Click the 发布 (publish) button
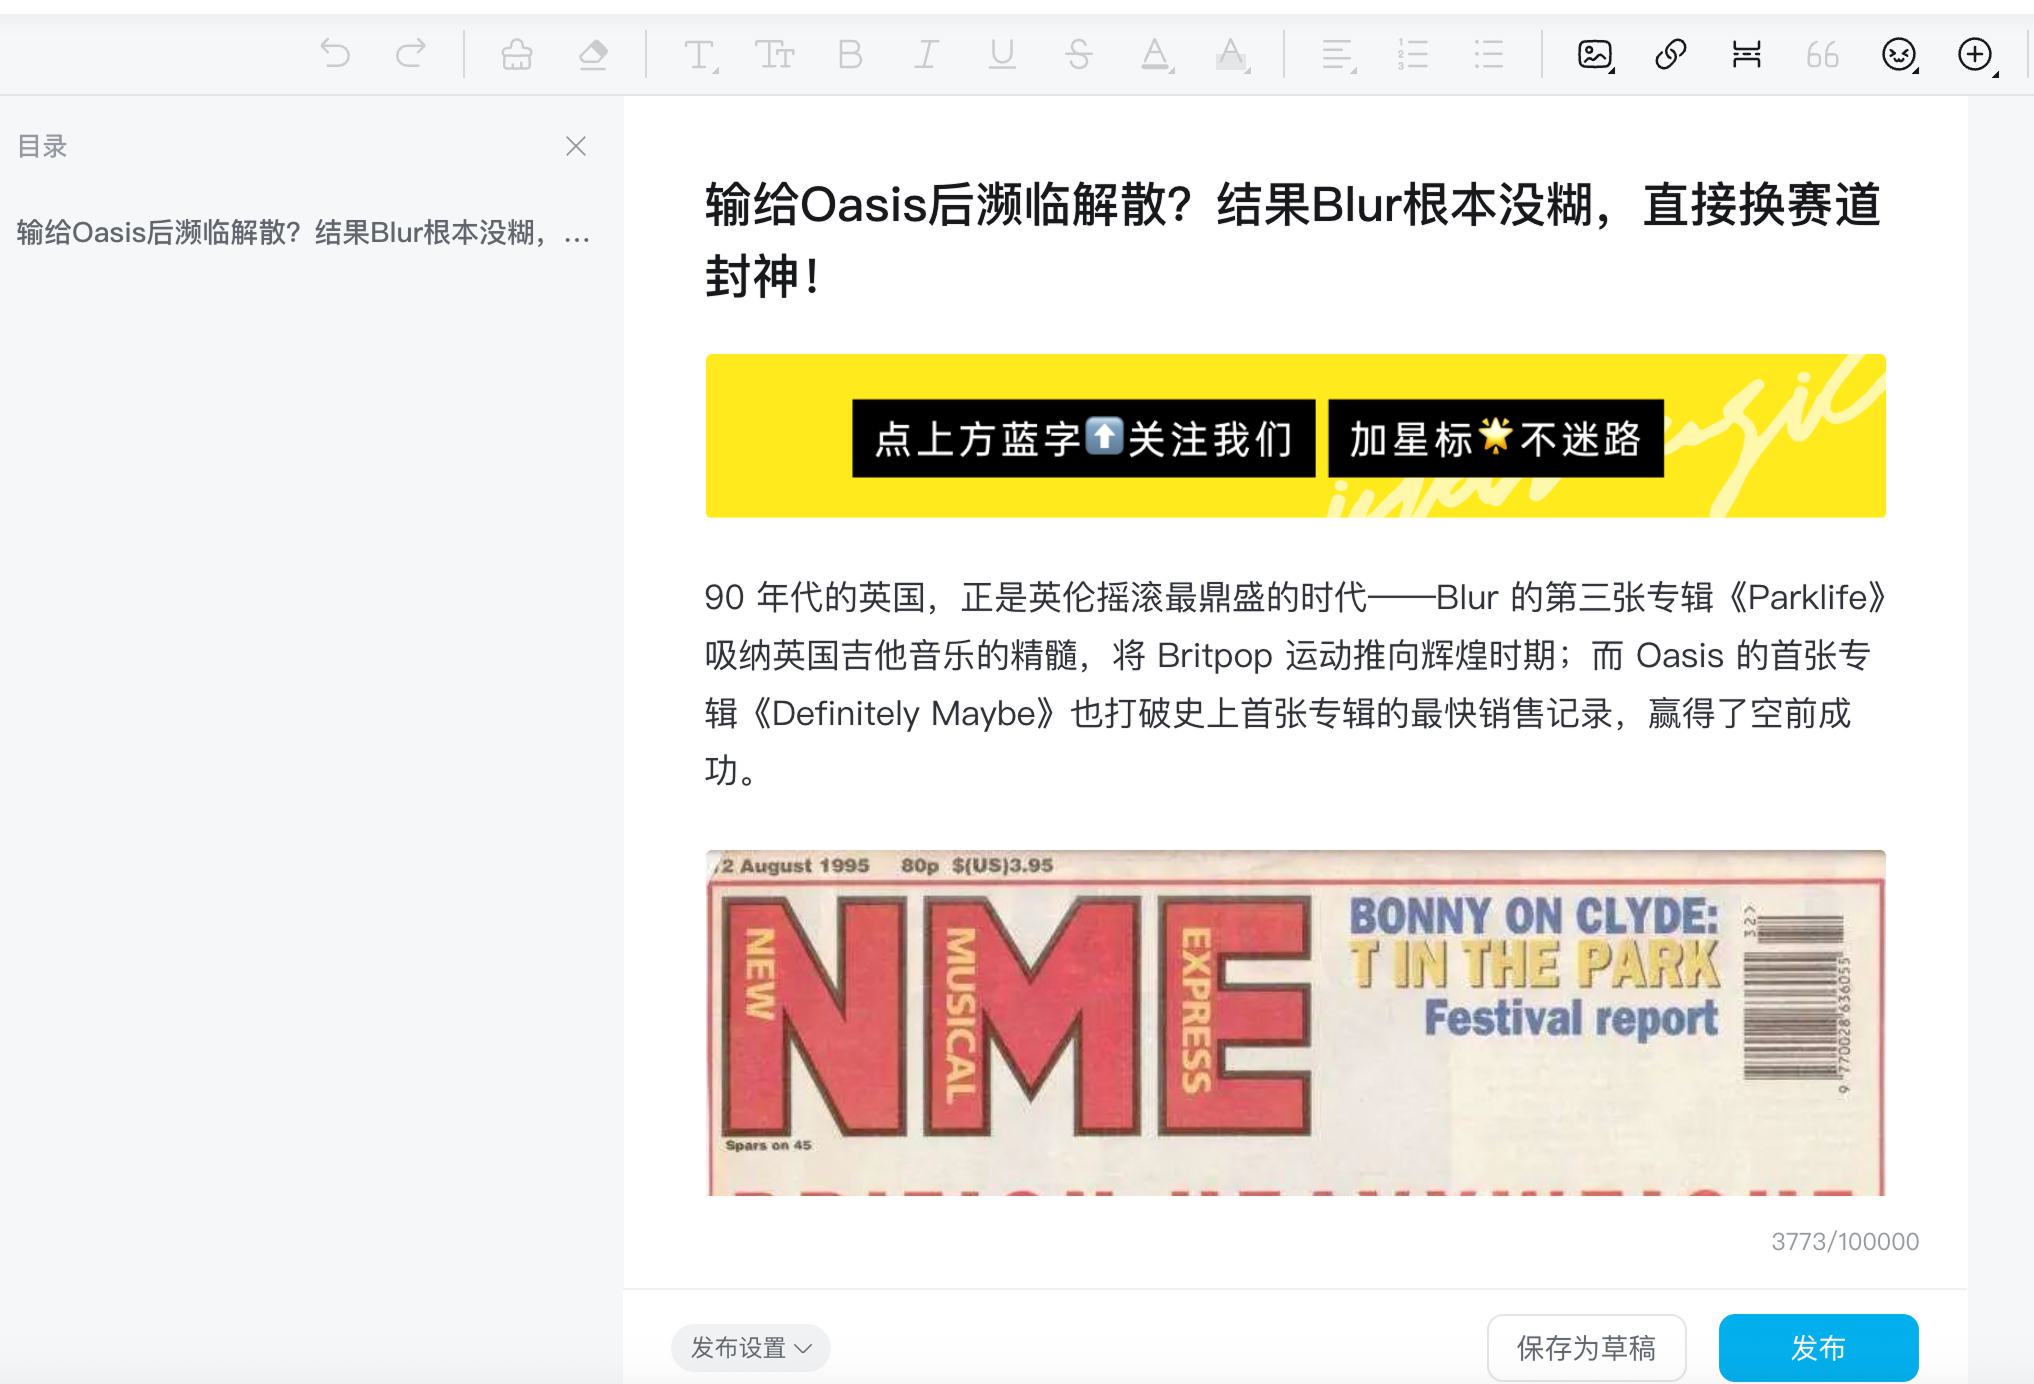Screen dimensions: 2034x1384 pos(1818,1347)
